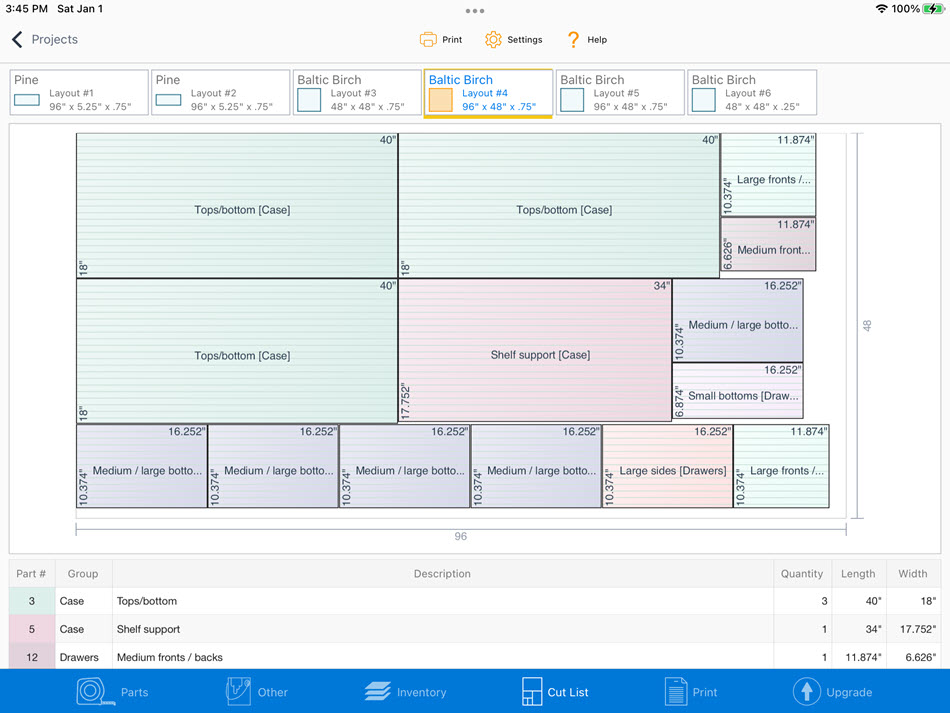Screen dimensions: 950x713
Task: Select the Large sides [Drawers] piece
Action: click(668, 466)
